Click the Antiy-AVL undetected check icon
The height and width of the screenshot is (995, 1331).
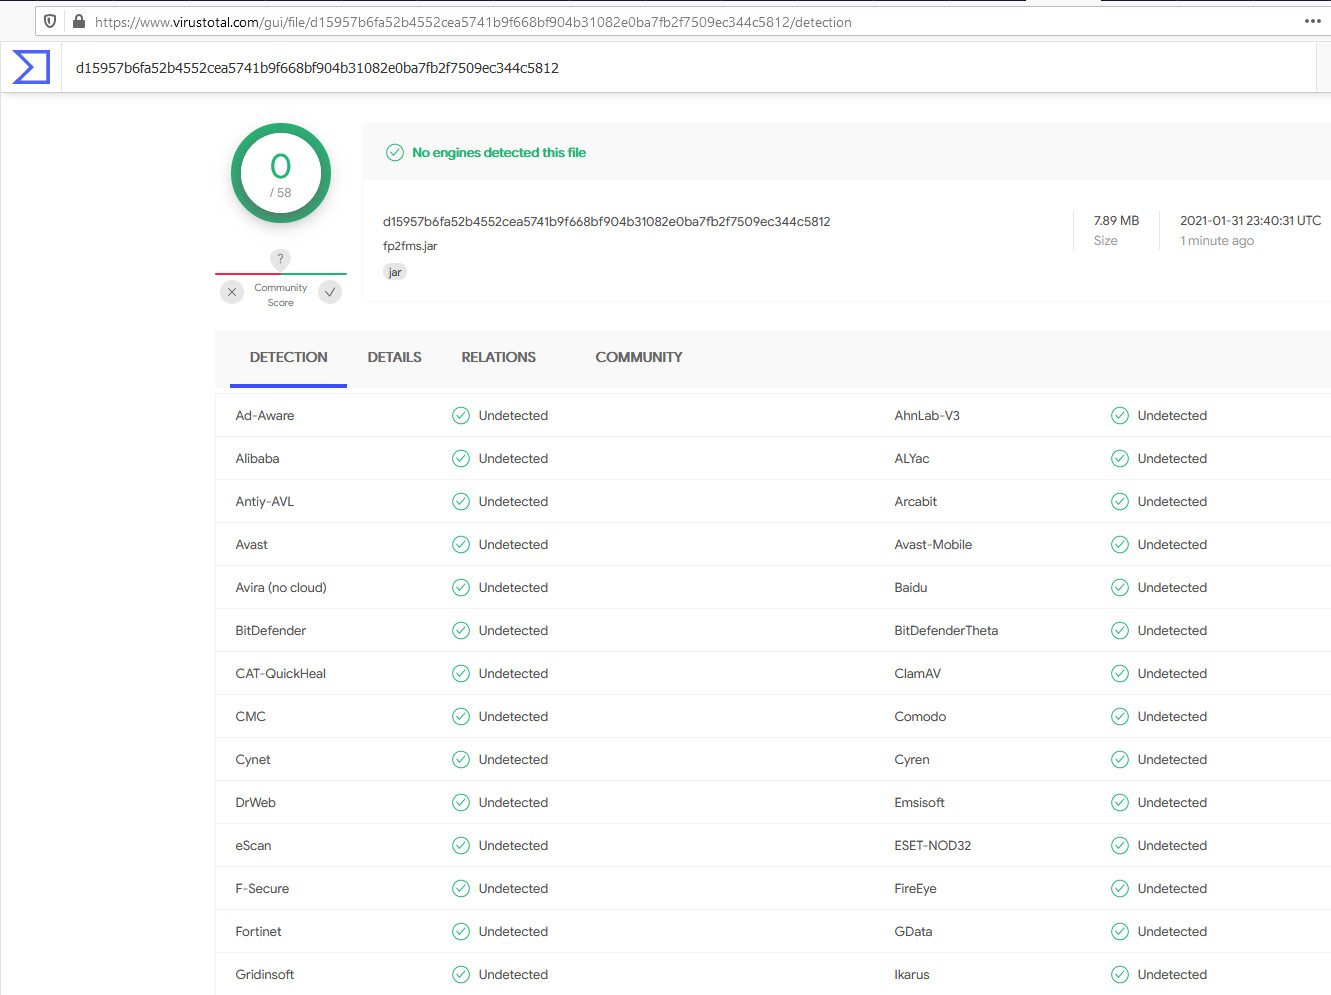[461, 502]
